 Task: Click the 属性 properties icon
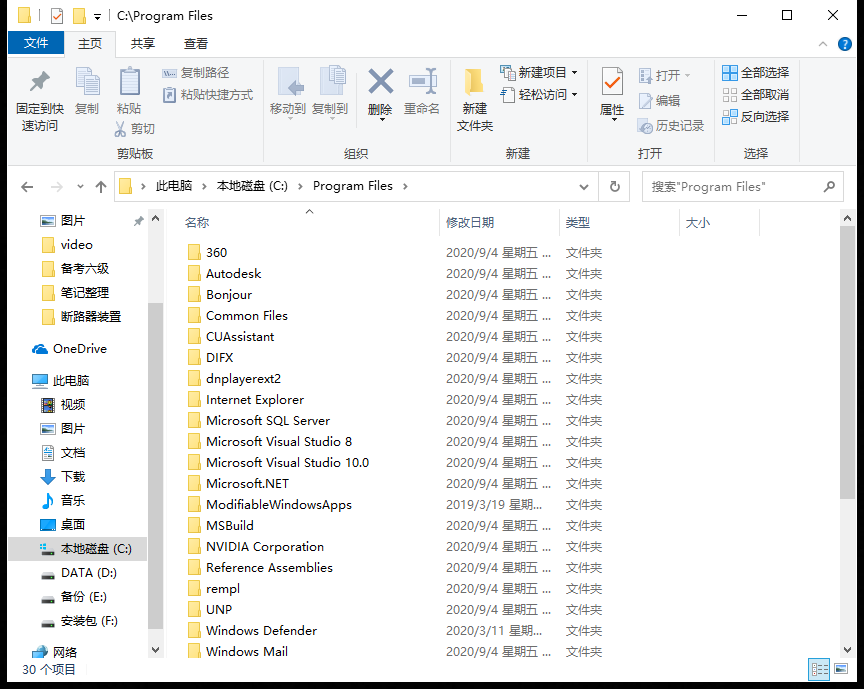pos(612,82)
